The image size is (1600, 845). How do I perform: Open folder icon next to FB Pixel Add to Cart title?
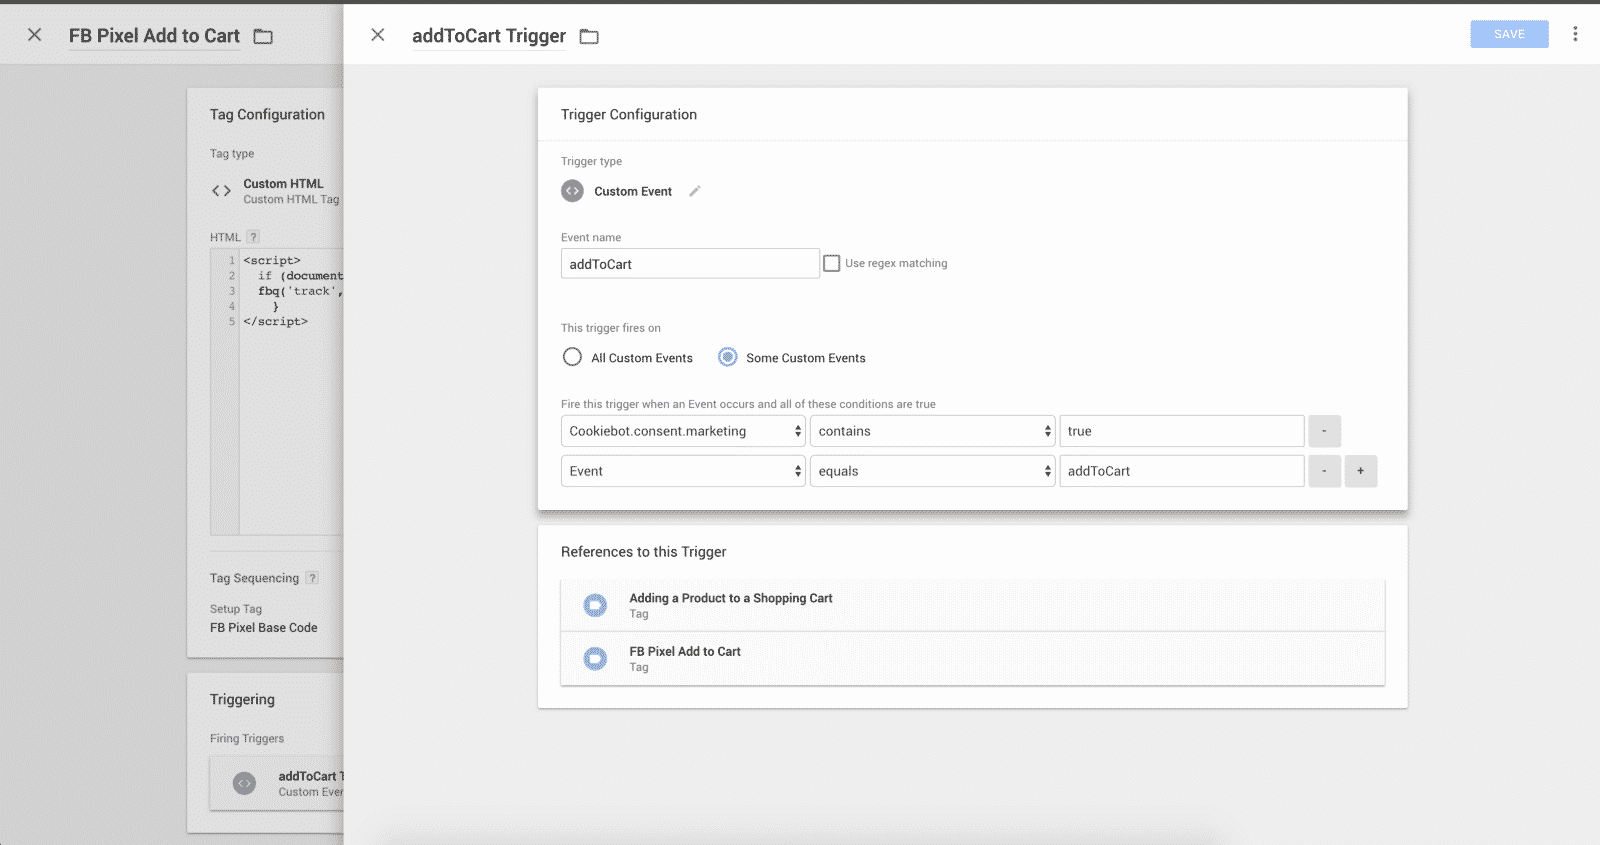click(x=263, y=36)
